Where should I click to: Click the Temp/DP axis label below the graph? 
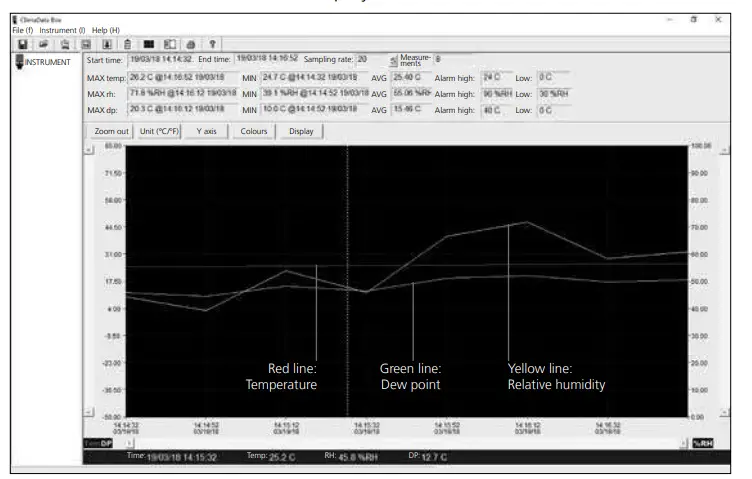[98, 444]
